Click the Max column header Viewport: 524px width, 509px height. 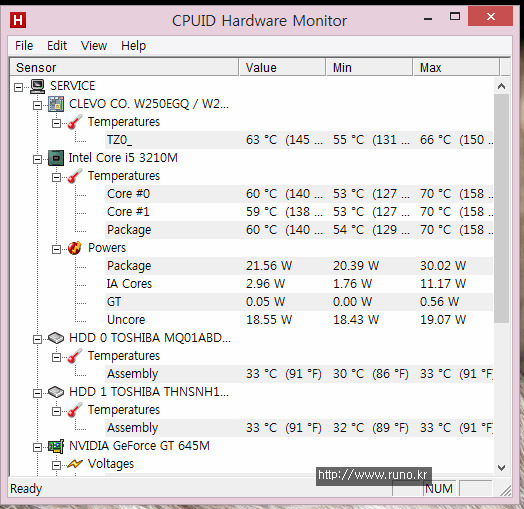point(456,68)
